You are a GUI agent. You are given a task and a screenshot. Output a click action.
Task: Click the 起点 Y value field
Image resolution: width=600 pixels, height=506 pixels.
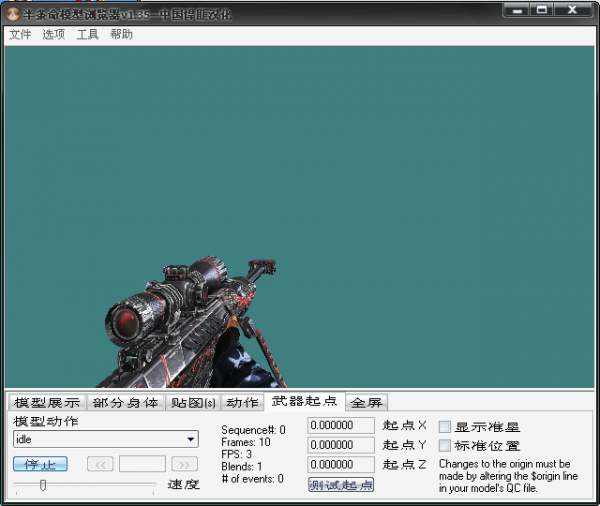(341, 445)
